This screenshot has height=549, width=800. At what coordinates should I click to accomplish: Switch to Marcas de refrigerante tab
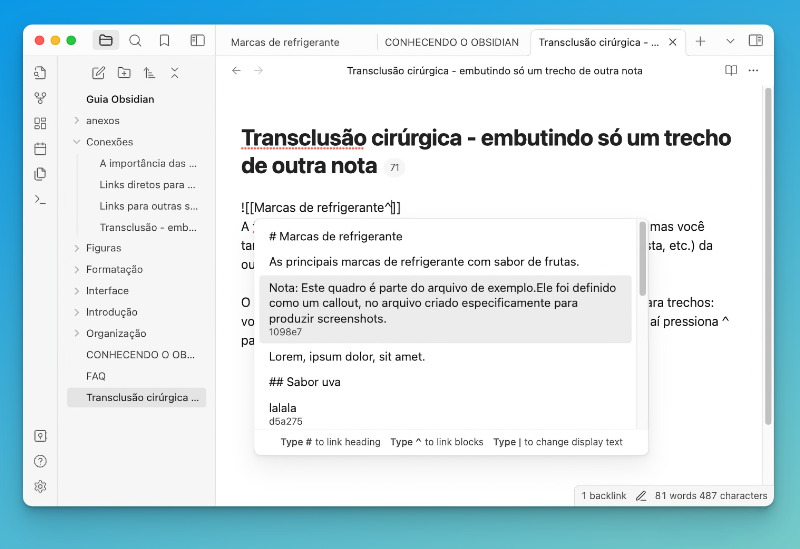click(285, 42)
